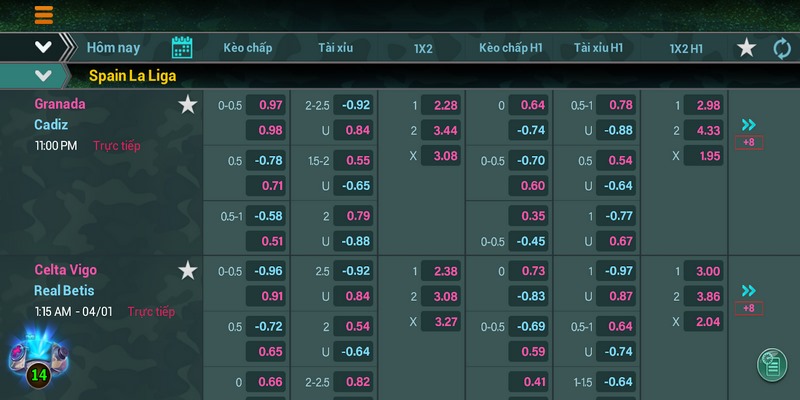
Task: Bet Cadiz first-half win at 4.33
Action: click(704, 130)
